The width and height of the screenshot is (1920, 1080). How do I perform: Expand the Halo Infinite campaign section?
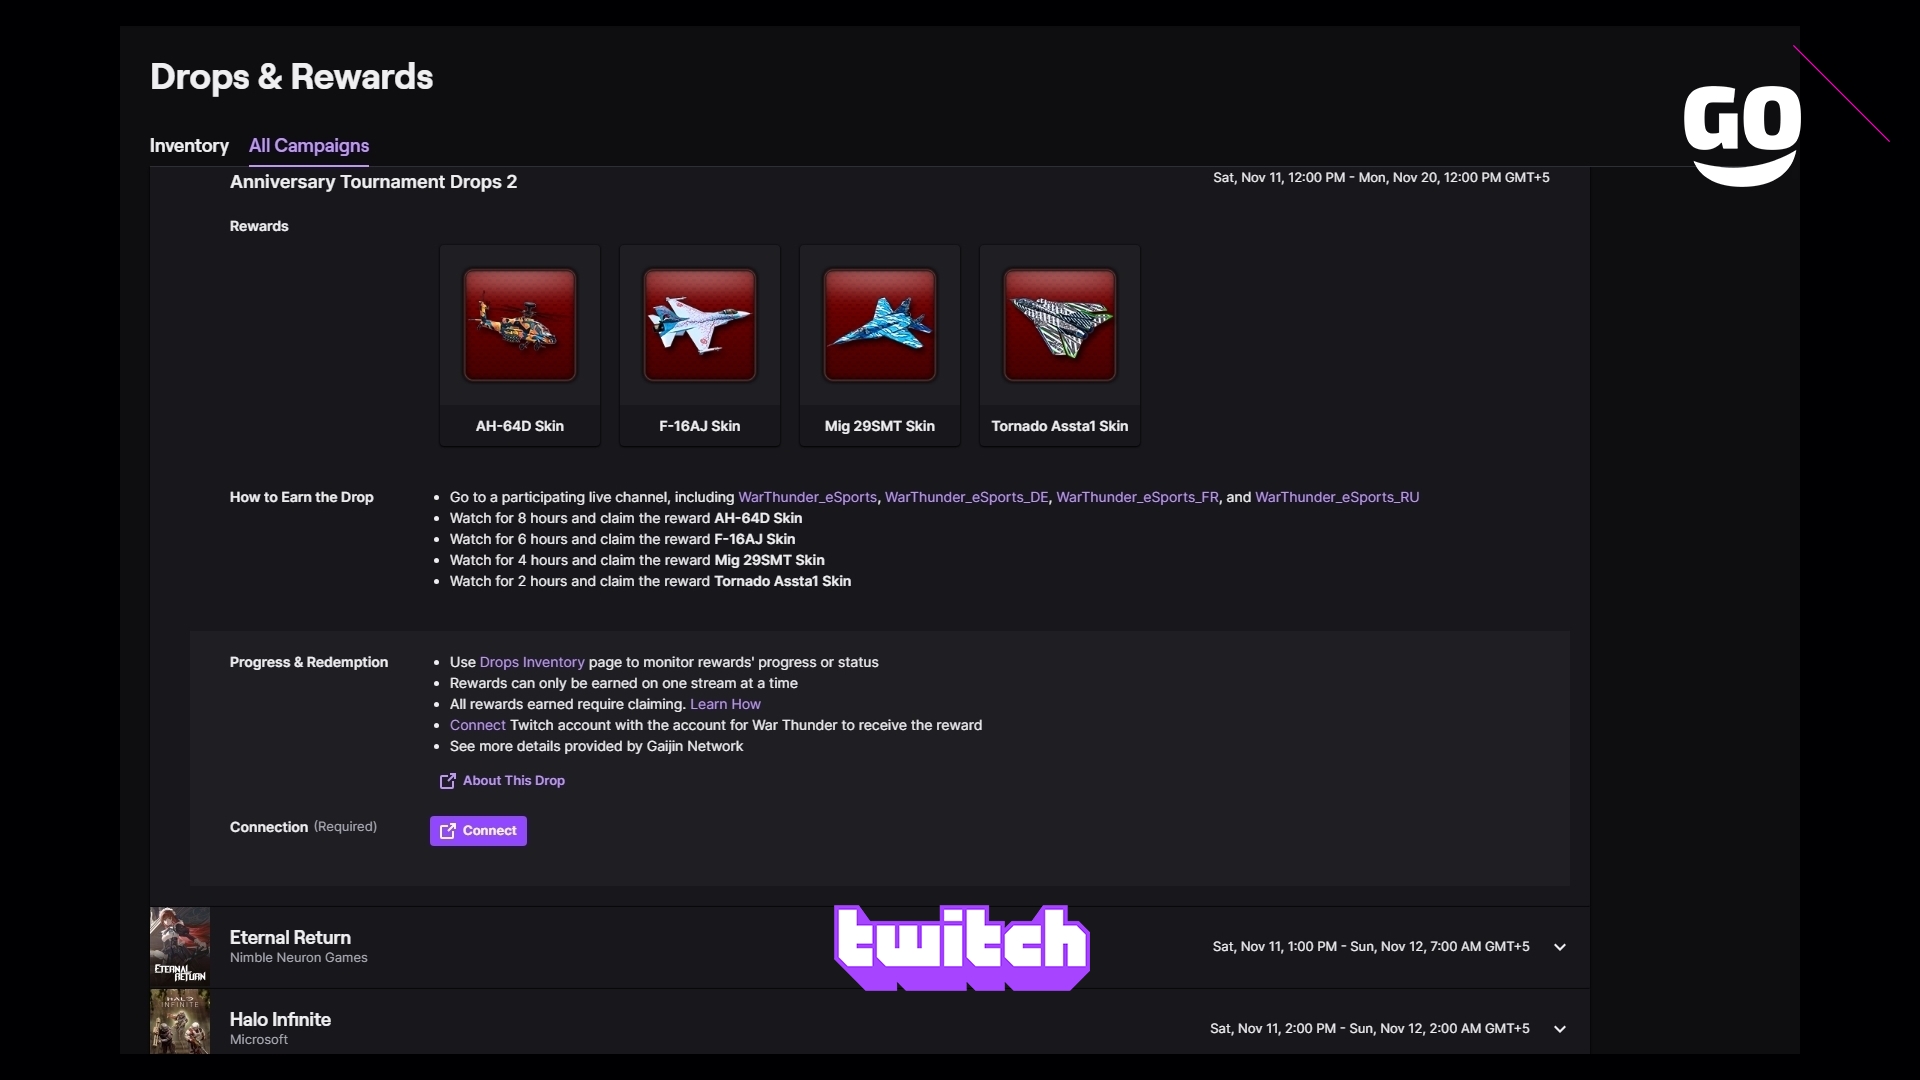1559,1029
